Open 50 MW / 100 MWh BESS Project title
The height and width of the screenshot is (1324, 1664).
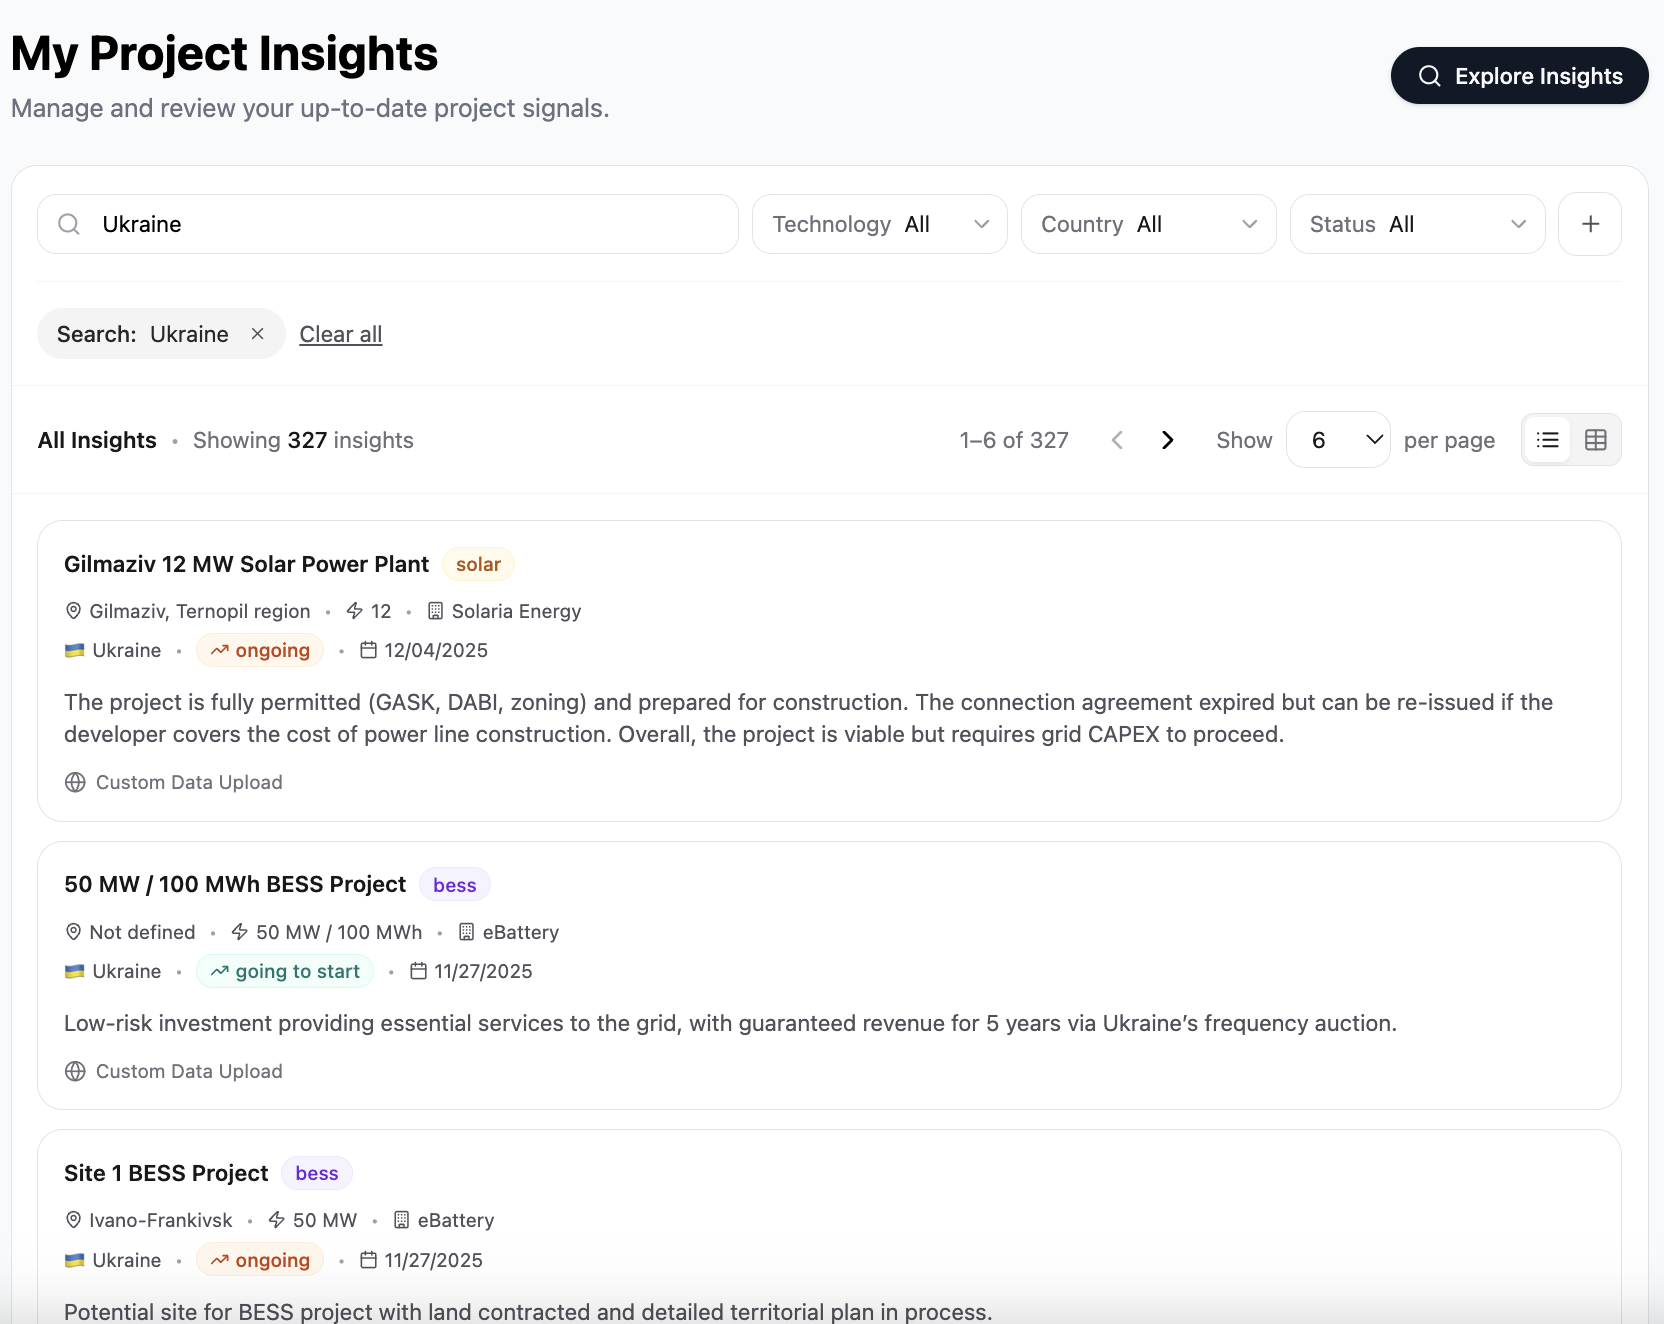(235, 885)
